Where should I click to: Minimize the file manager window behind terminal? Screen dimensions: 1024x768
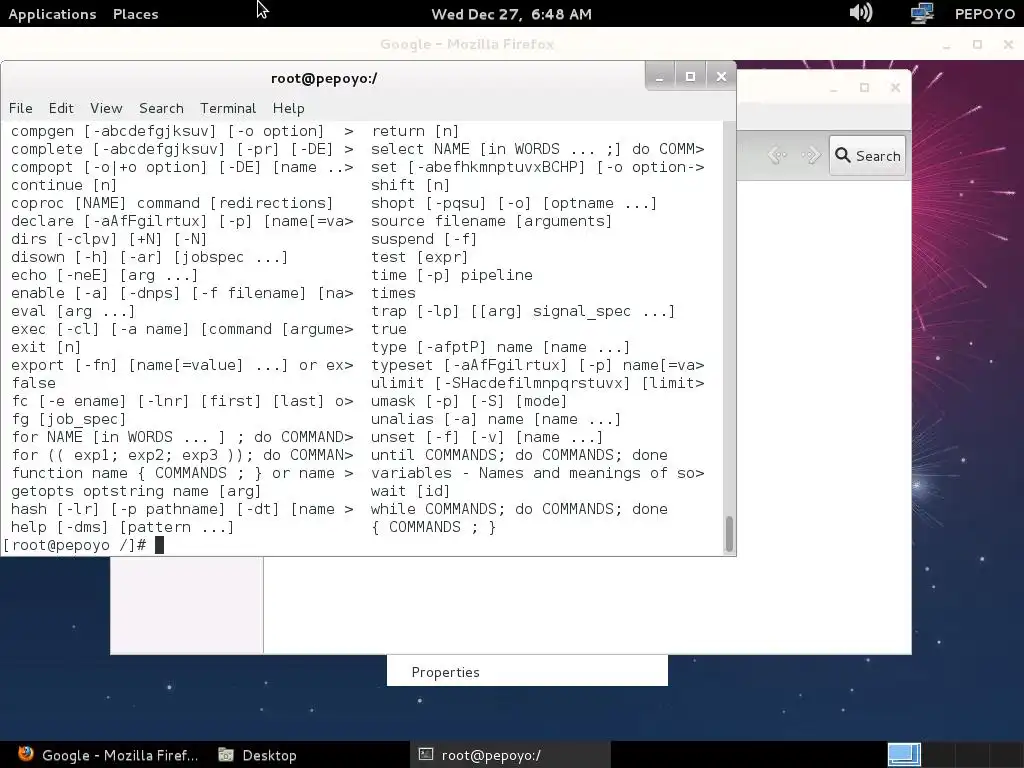click(x=833, y=88)
